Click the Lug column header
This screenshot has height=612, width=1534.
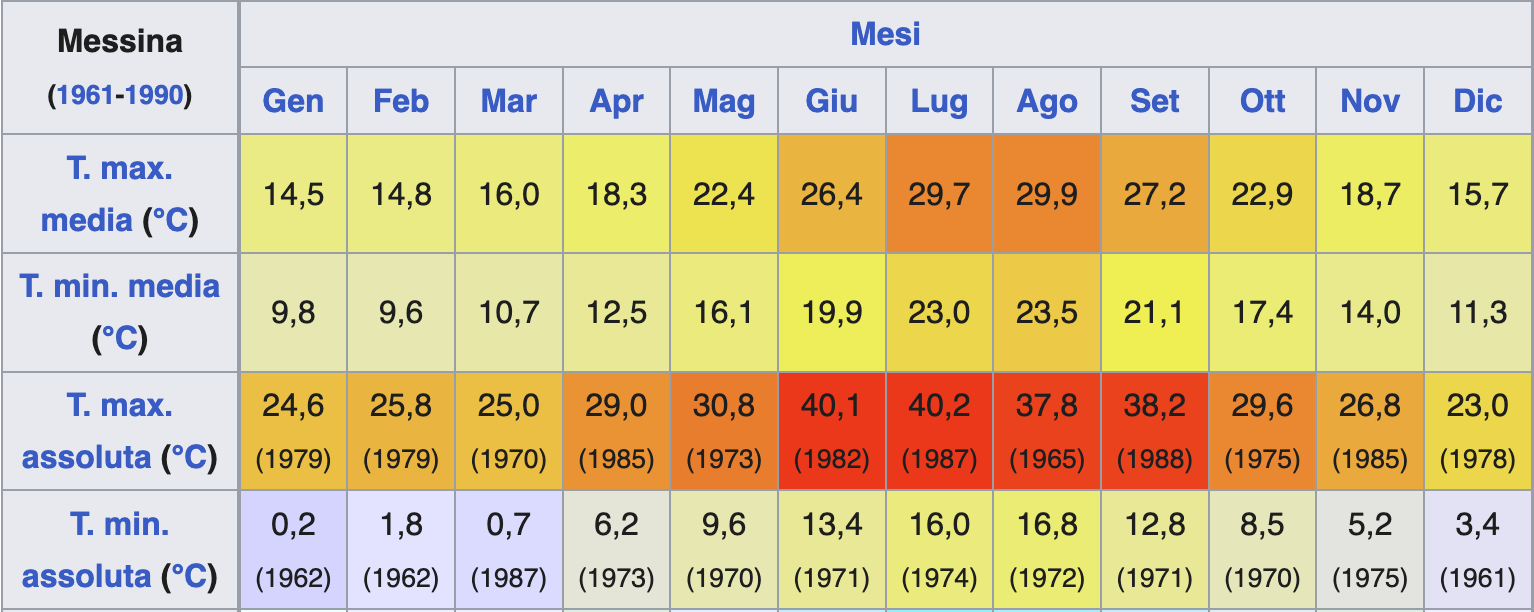[939, 101]
